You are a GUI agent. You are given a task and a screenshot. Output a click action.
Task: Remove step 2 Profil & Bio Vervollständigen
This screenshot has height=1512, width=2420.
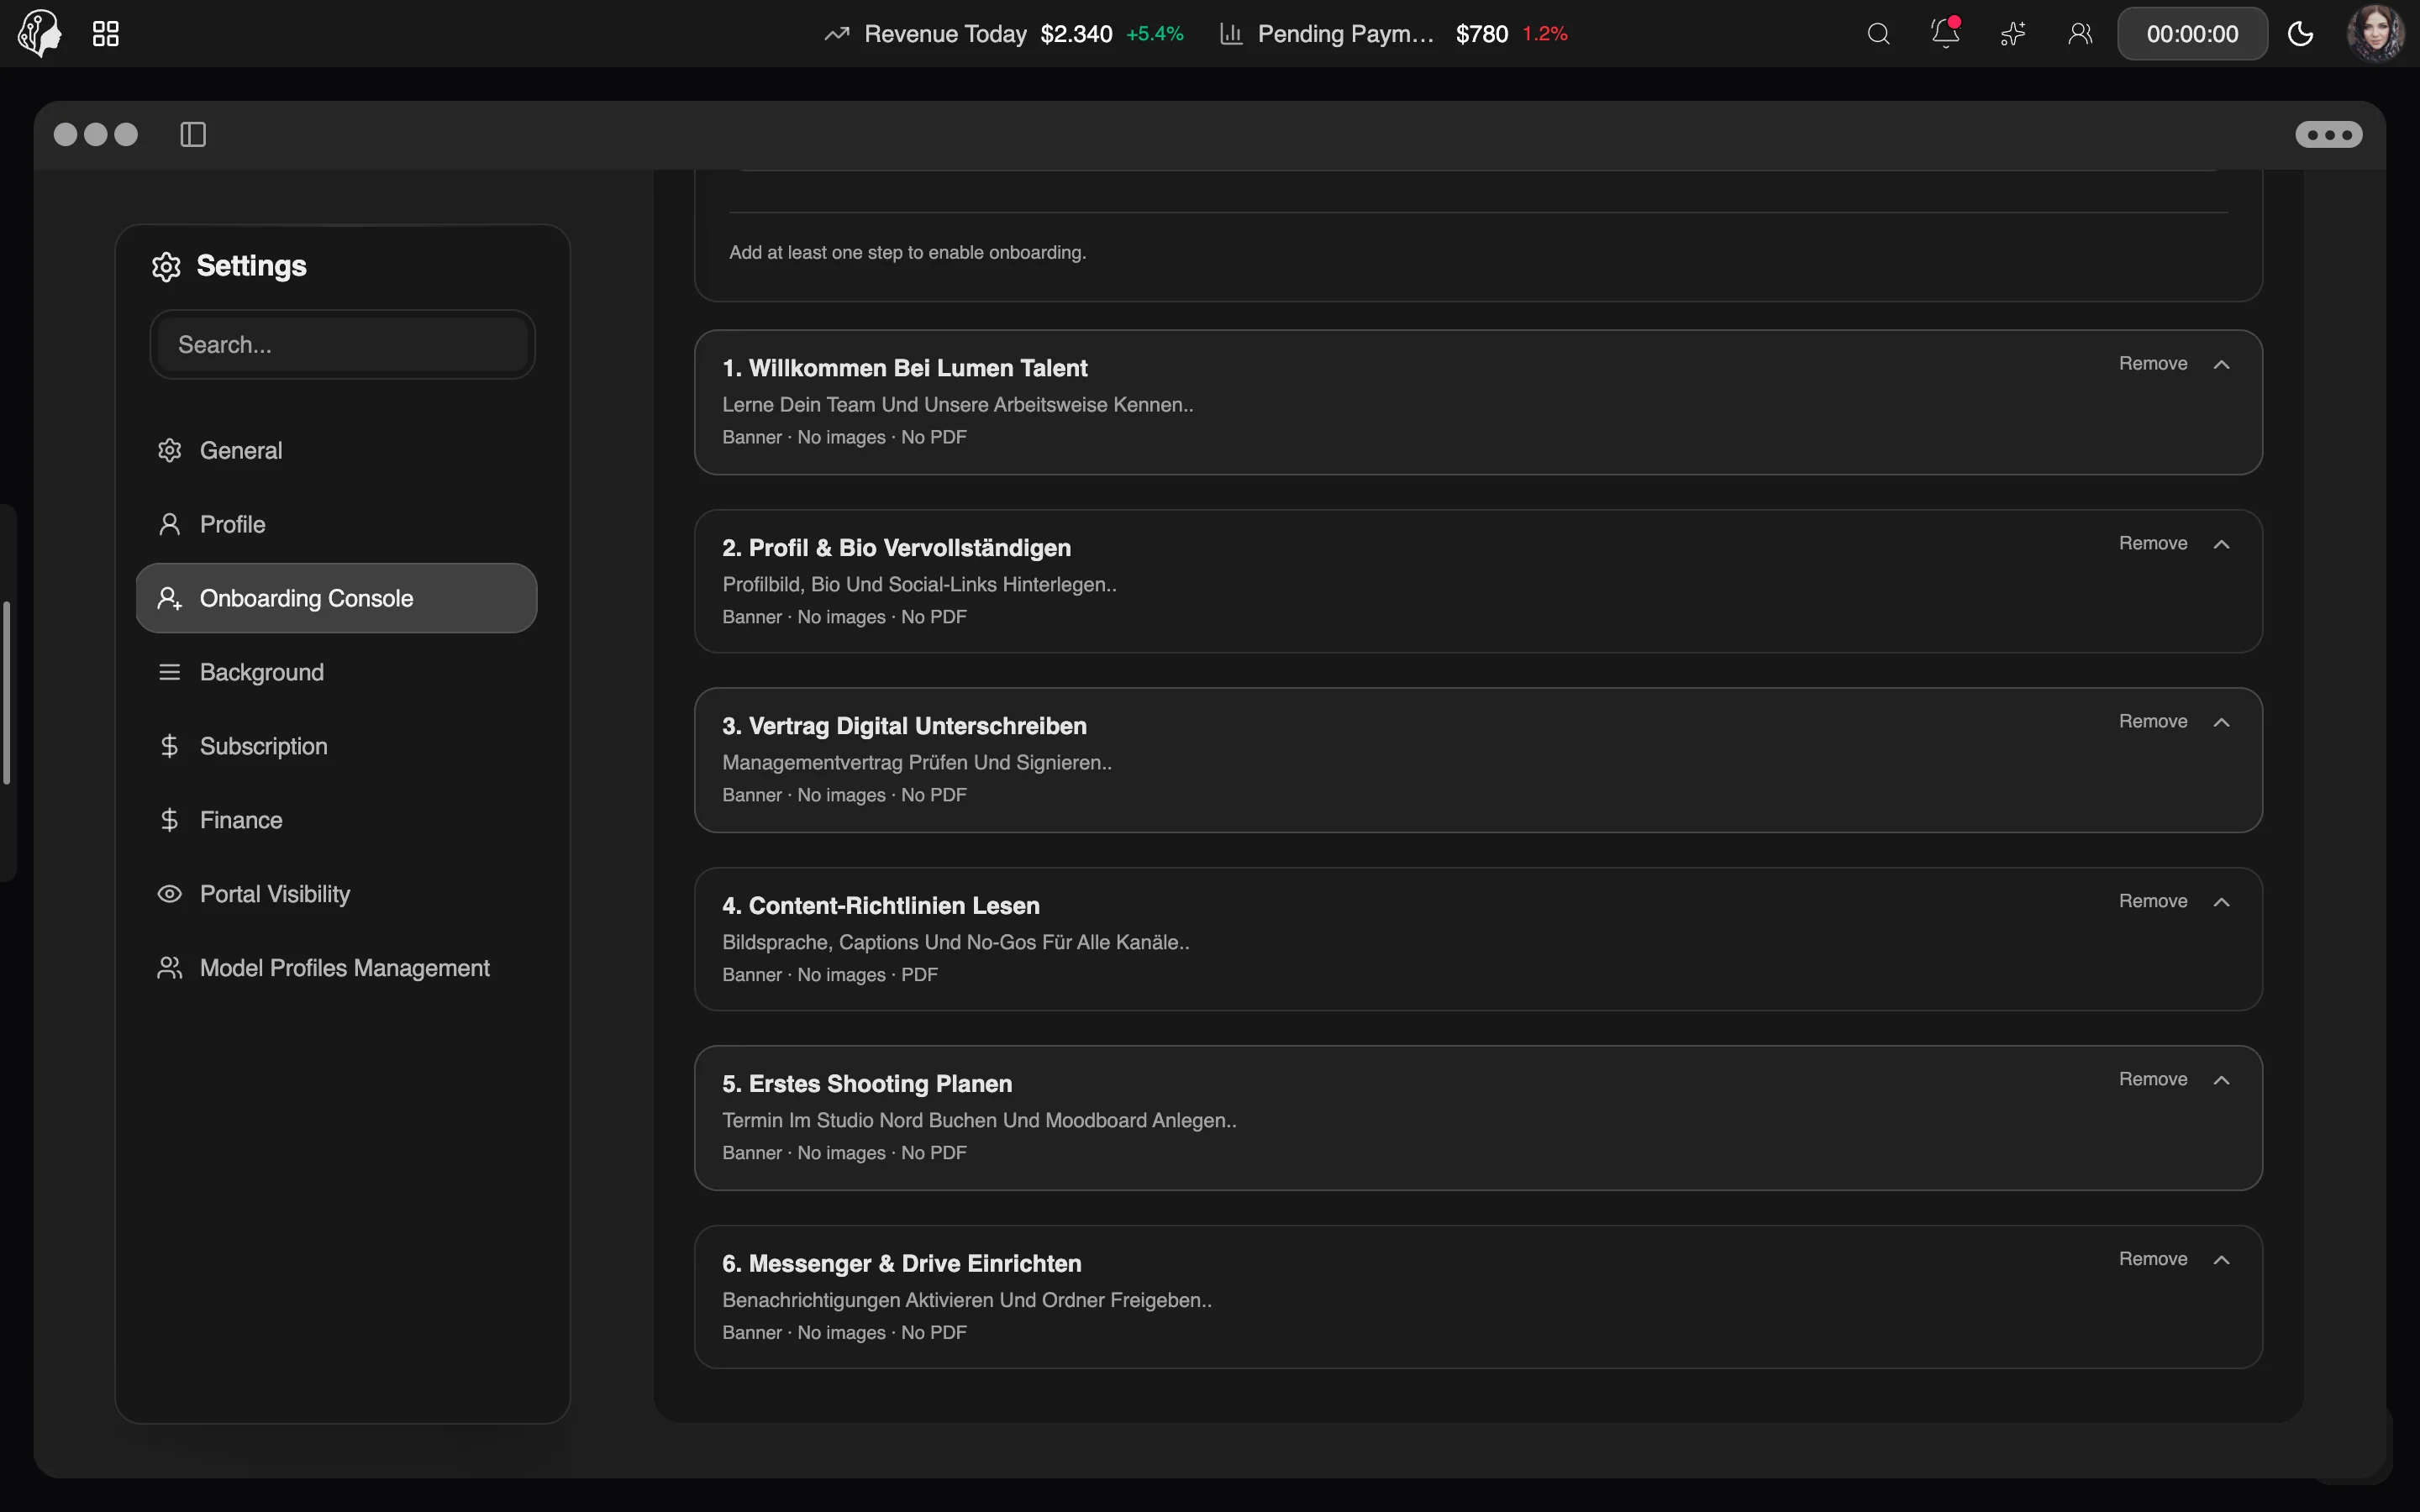click(2153, 543)
